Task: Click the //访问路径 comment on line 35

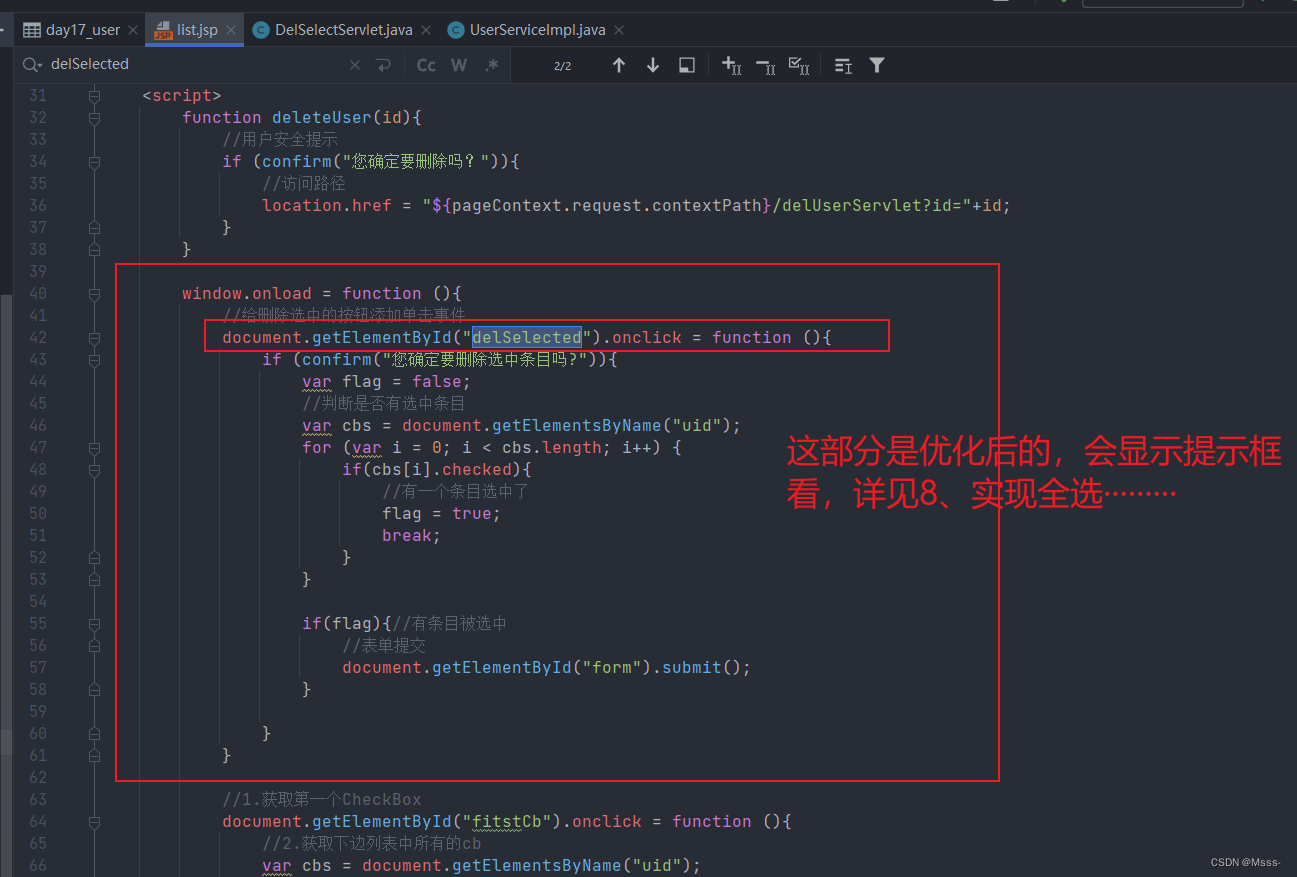Action: click(x=304, y=184)
